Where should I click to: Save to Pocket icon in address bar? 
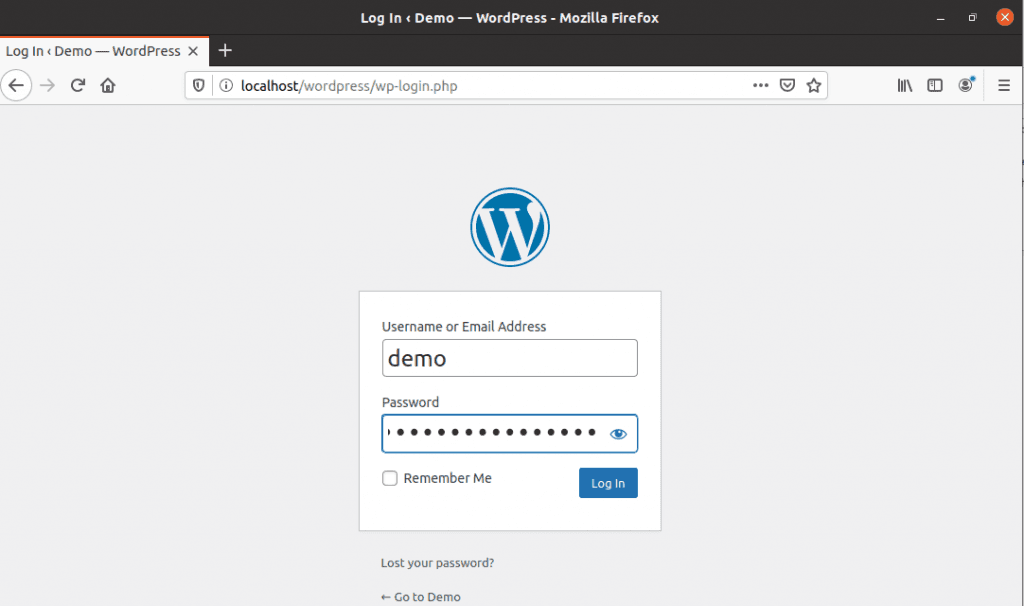[x=788, y=86]
